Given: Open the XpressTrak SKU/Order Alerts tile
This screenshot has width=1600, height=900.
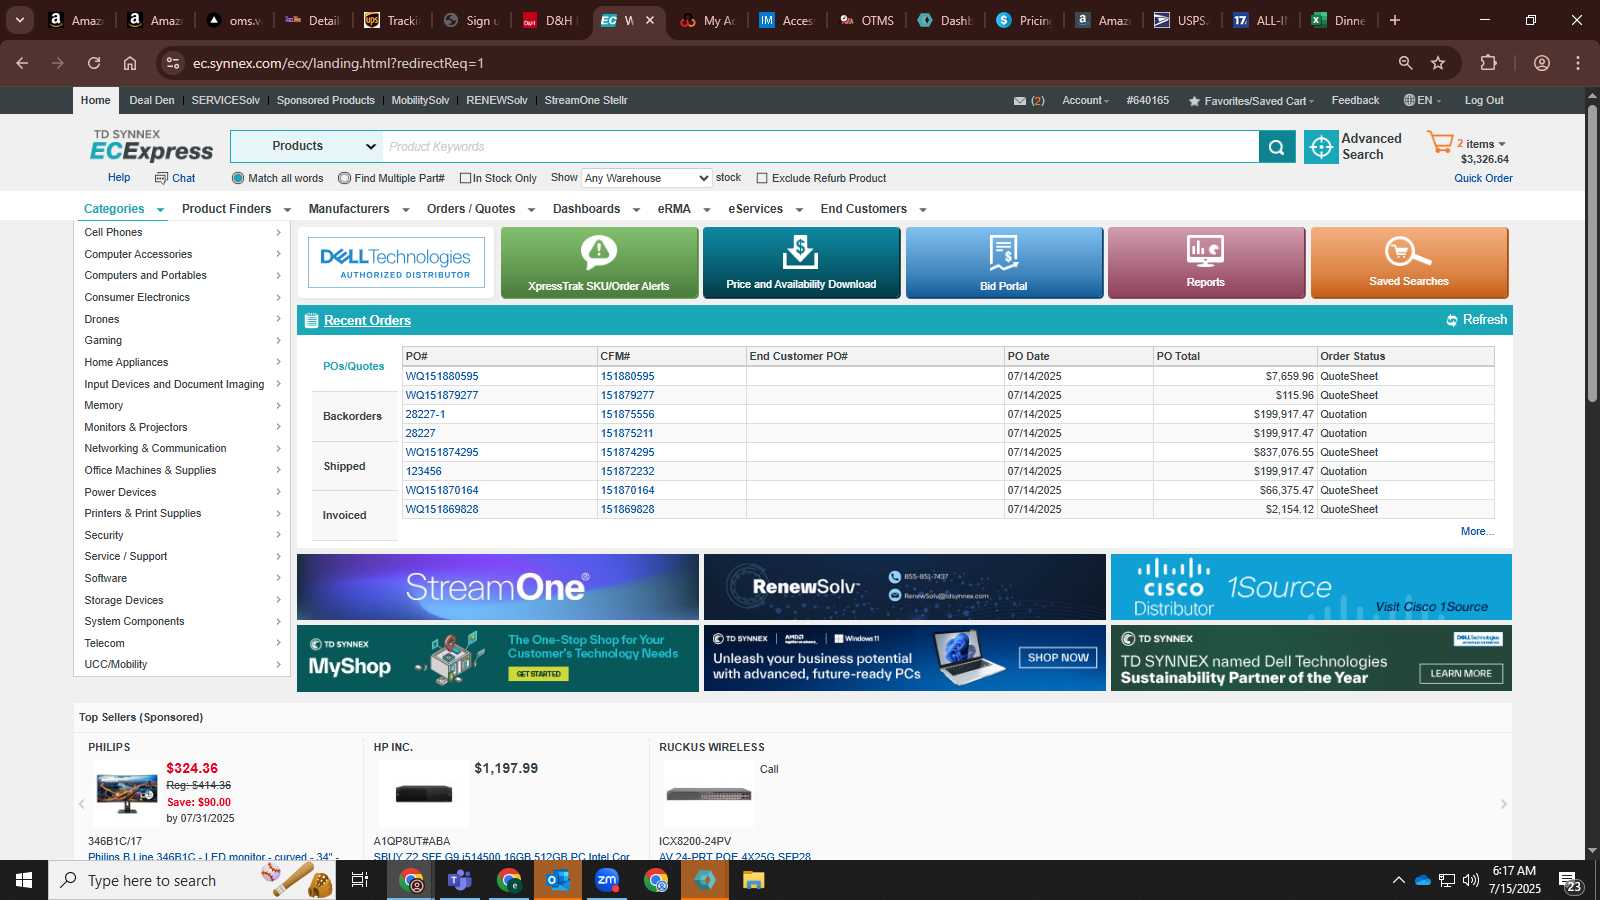Looking at the screenshot, I should pyautogui.click(x=599, y=263).
